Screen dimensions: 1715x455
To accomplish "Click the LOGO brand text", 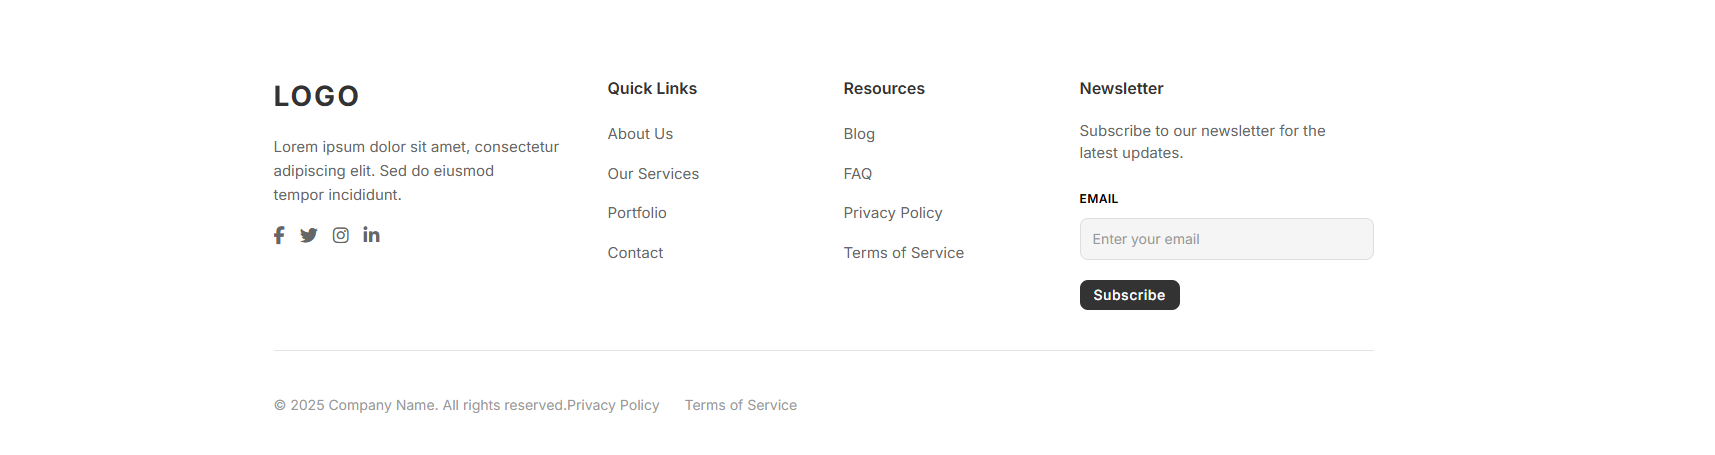I will [x=316, y=96].
